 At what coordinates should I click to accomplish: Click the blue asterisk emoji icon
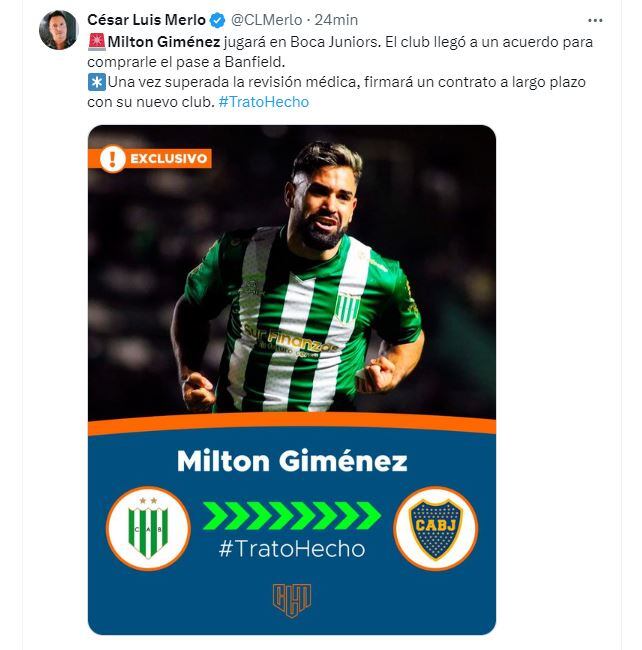(97, 82)
